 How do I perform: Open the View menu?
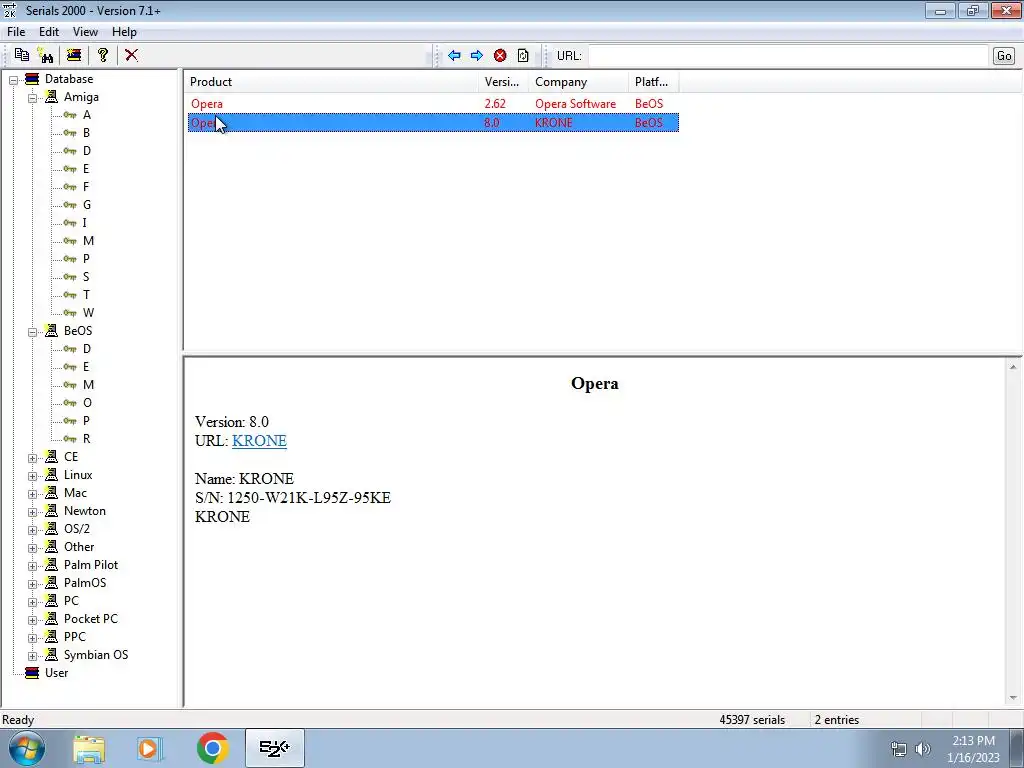[x=86, y=32]
